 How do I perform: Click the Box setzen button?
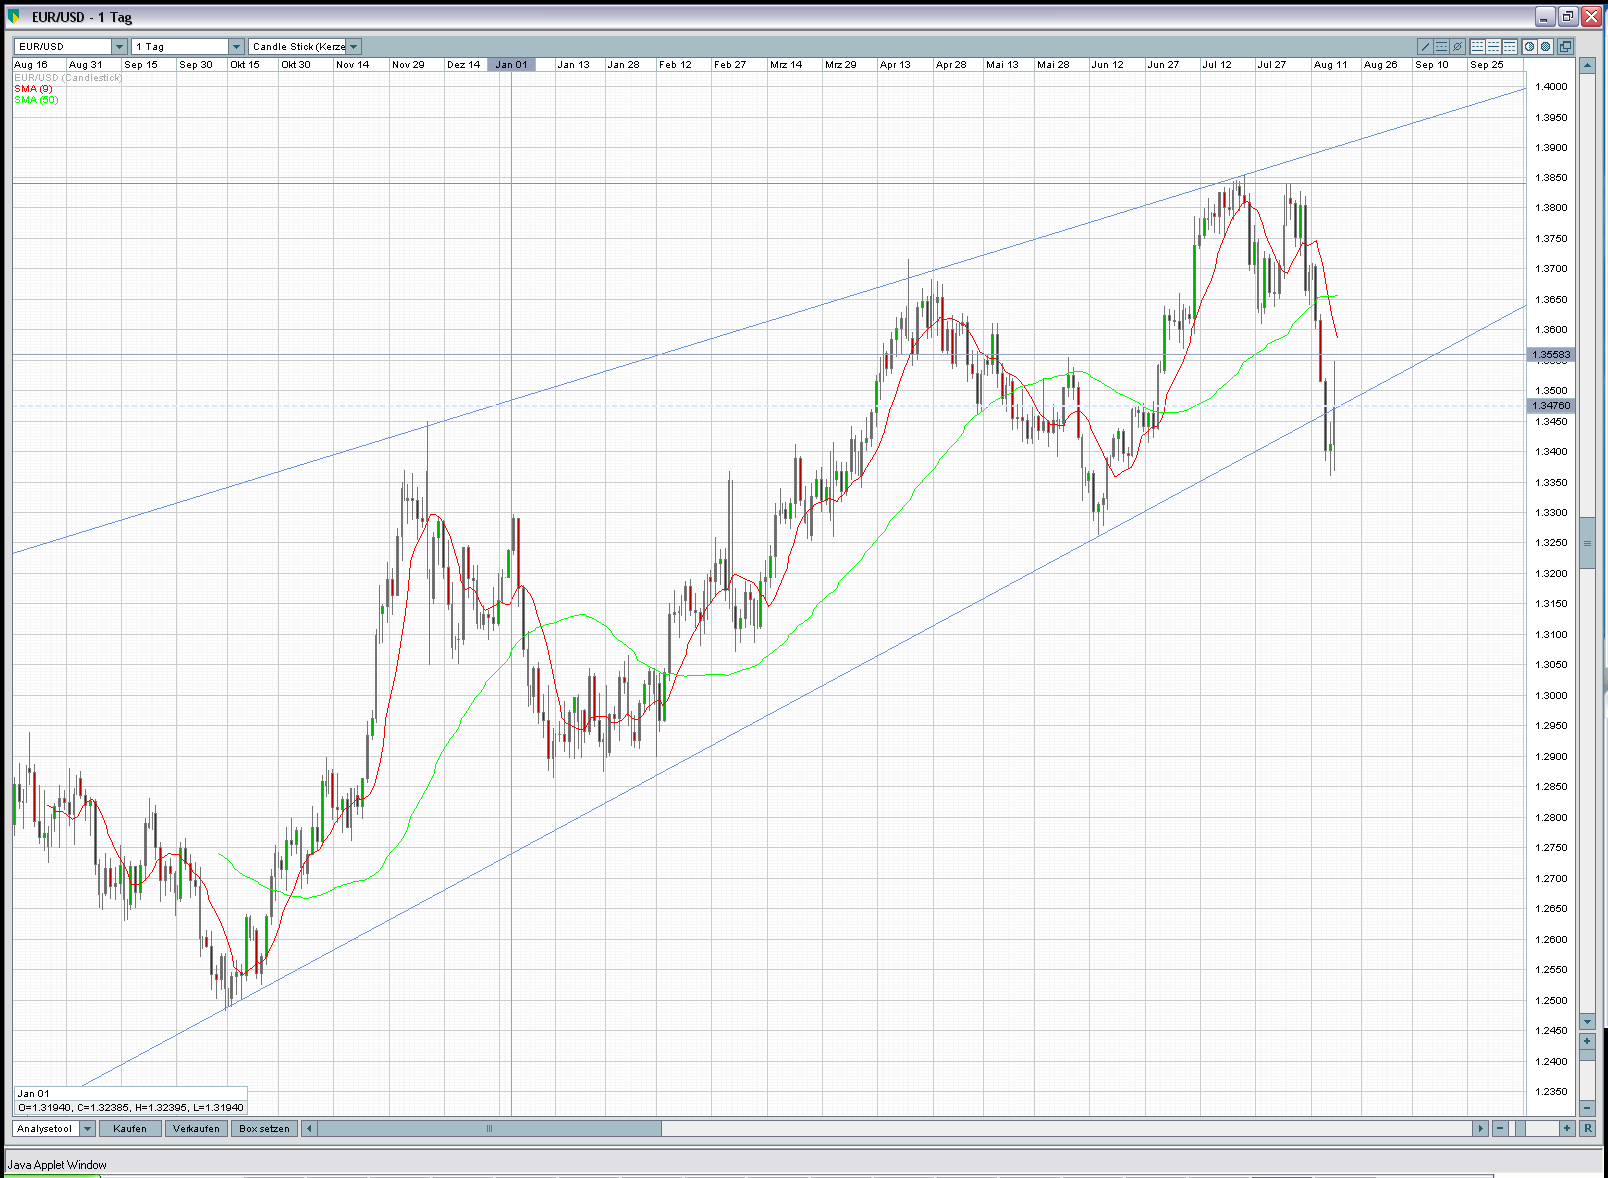[x=264, y=1129]
